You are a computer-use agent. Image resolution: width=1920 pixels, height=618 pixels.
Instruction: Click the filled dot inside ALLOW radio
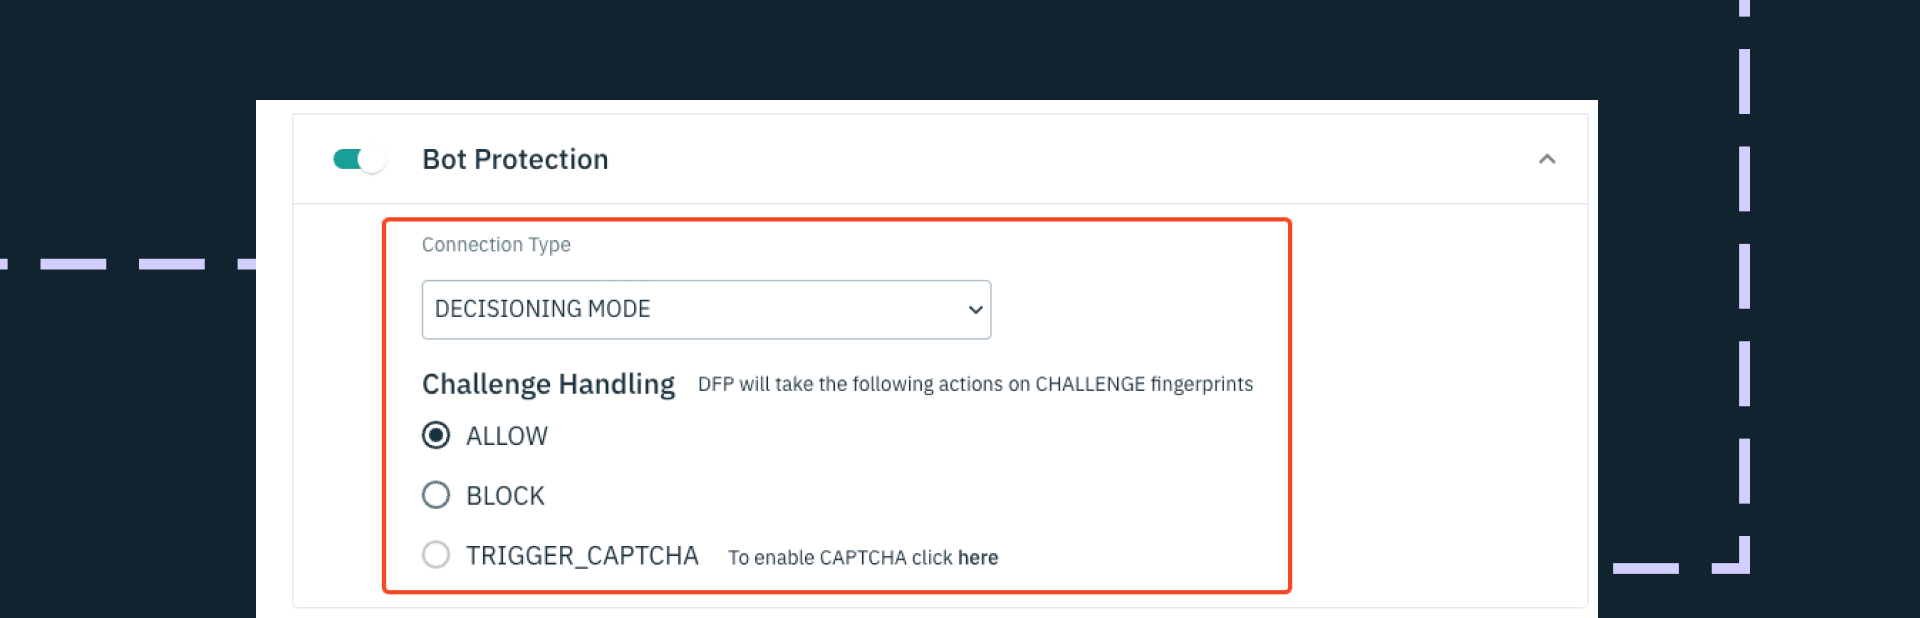click(x=436, y=435)
